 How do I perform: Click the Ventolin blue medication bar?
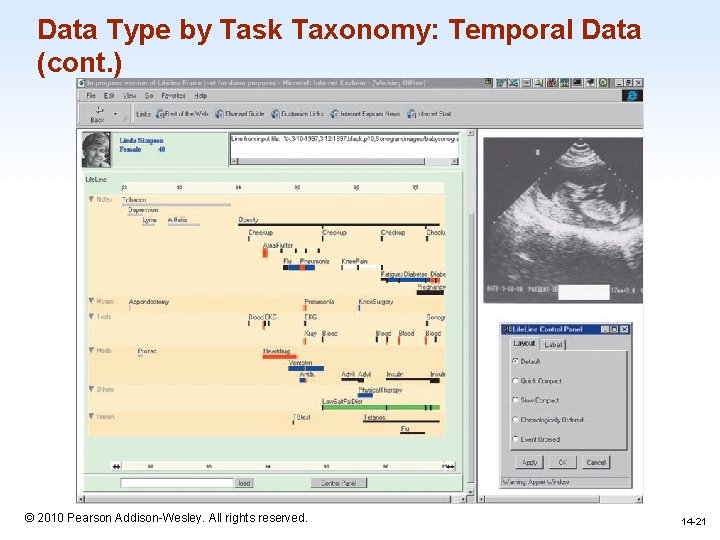[306, 368]
